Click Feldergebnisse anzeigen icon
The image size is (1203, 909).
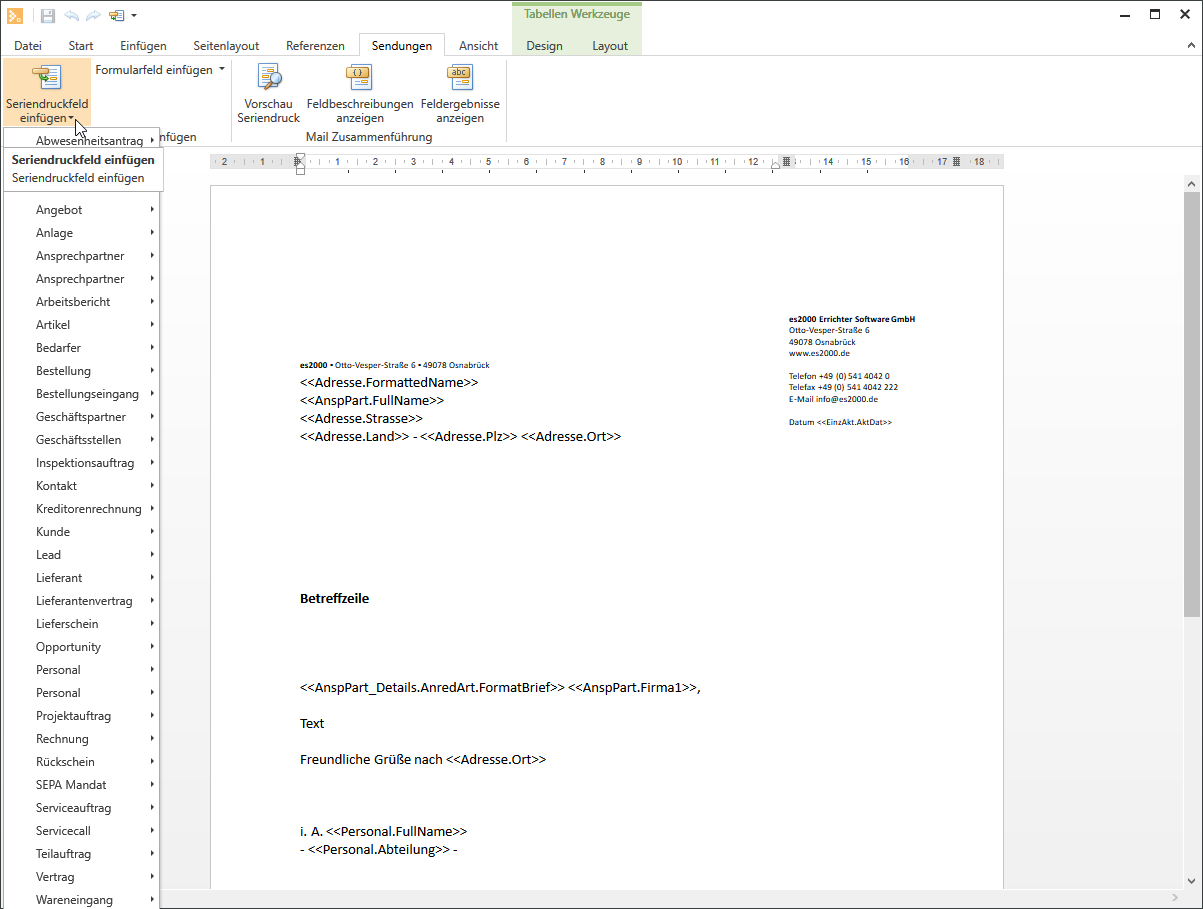[460, 78]
